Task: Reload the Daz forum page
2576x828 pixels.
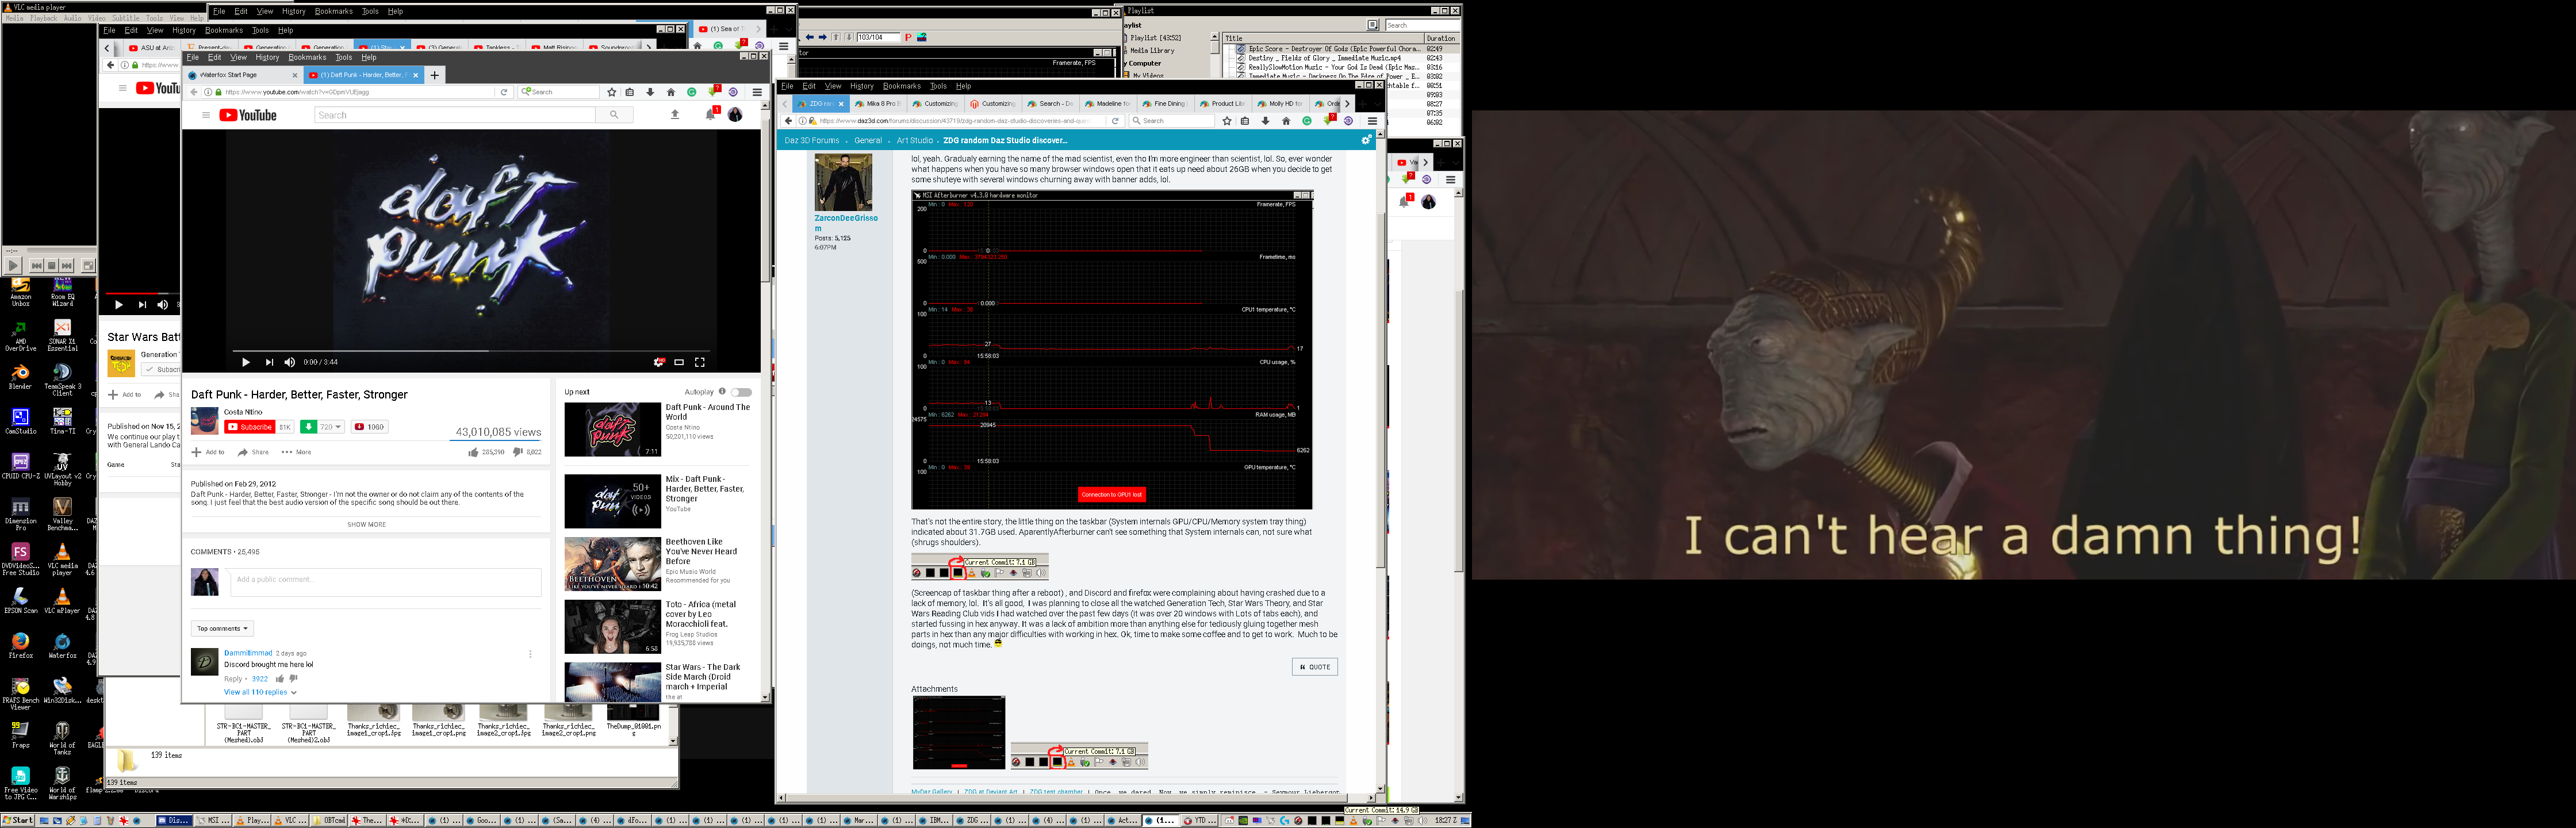Action: [x=1115, y=121]
